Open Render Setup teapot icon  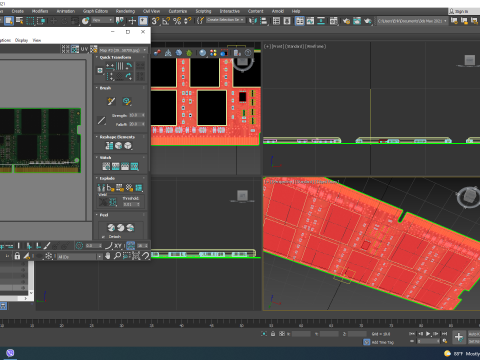(x=346, y=21)
